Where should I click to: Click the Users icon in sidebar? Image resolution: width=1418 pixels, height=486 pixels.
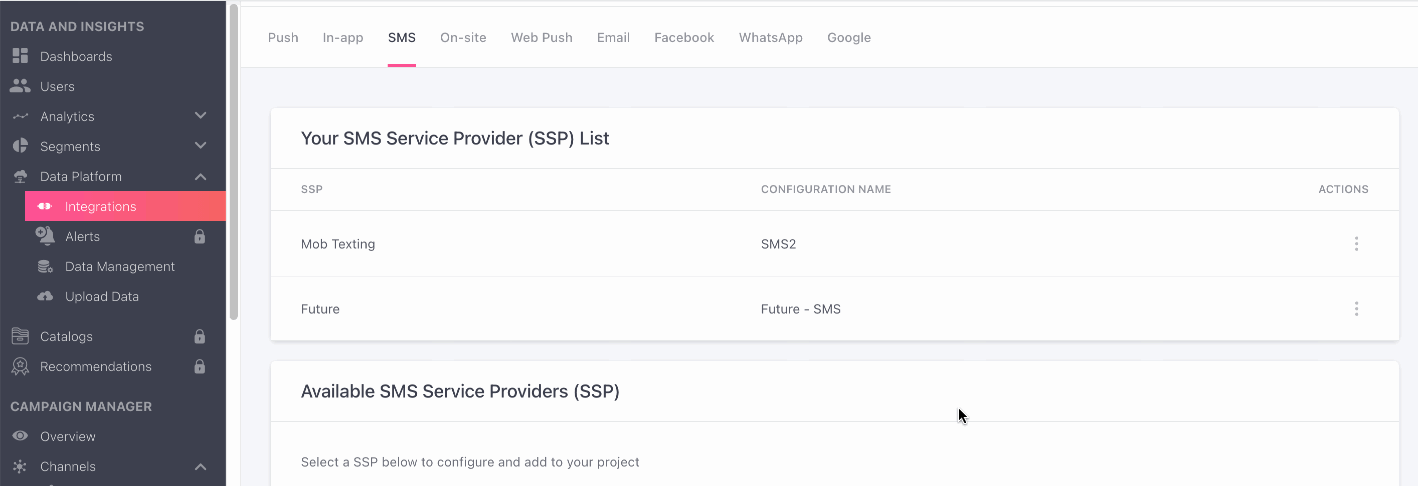click(x=20, y=87)
